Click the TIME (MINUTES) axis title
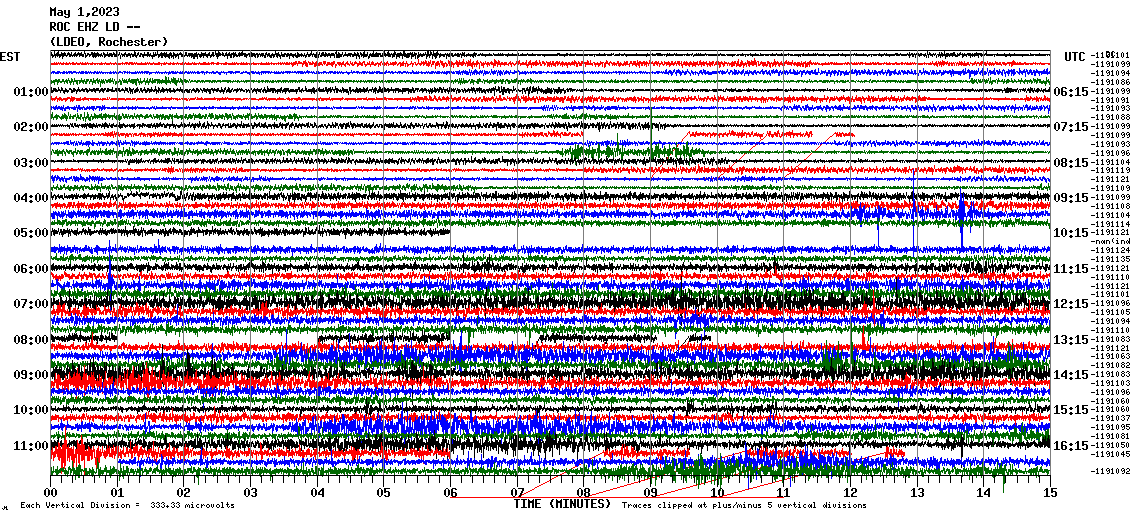The height and width of the screenshot is (519, 1130). (562, 505)
